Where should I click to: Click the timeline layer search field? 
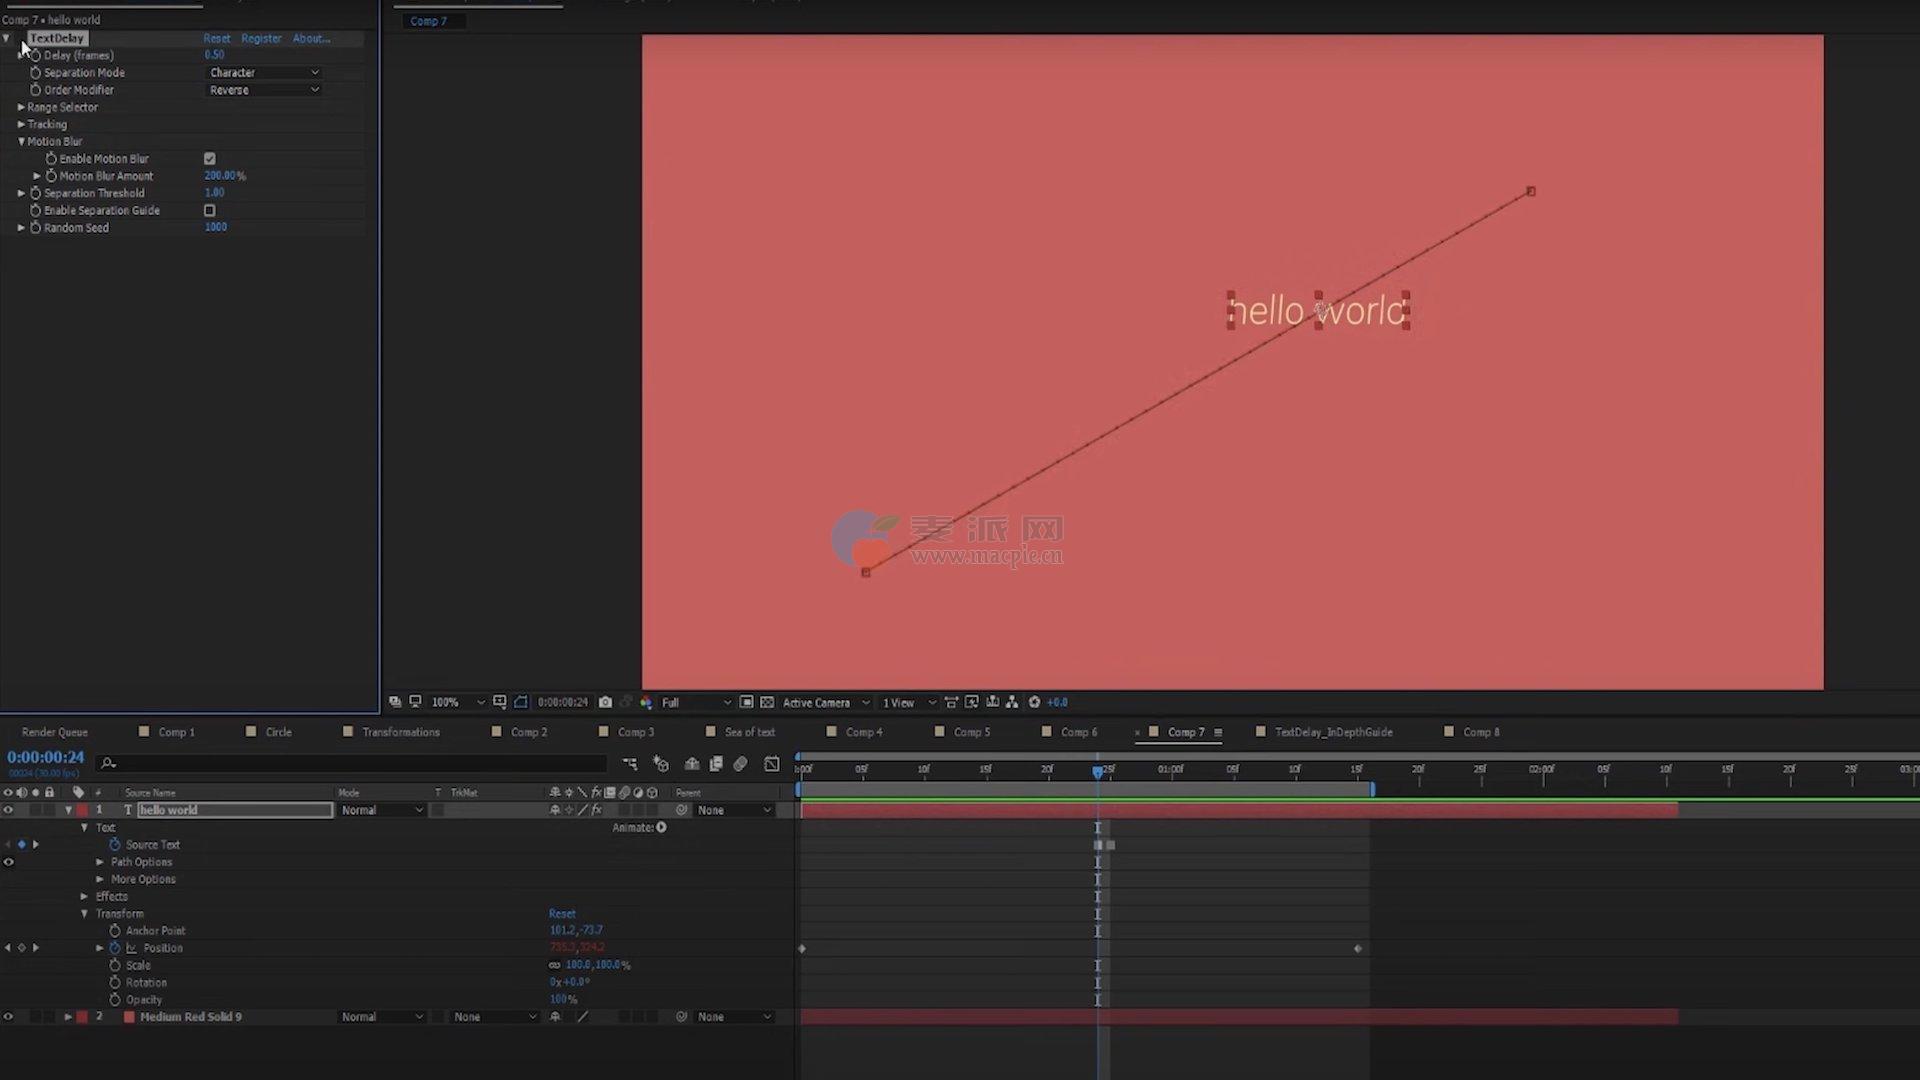pyautogui.click(x=350, y=764)
